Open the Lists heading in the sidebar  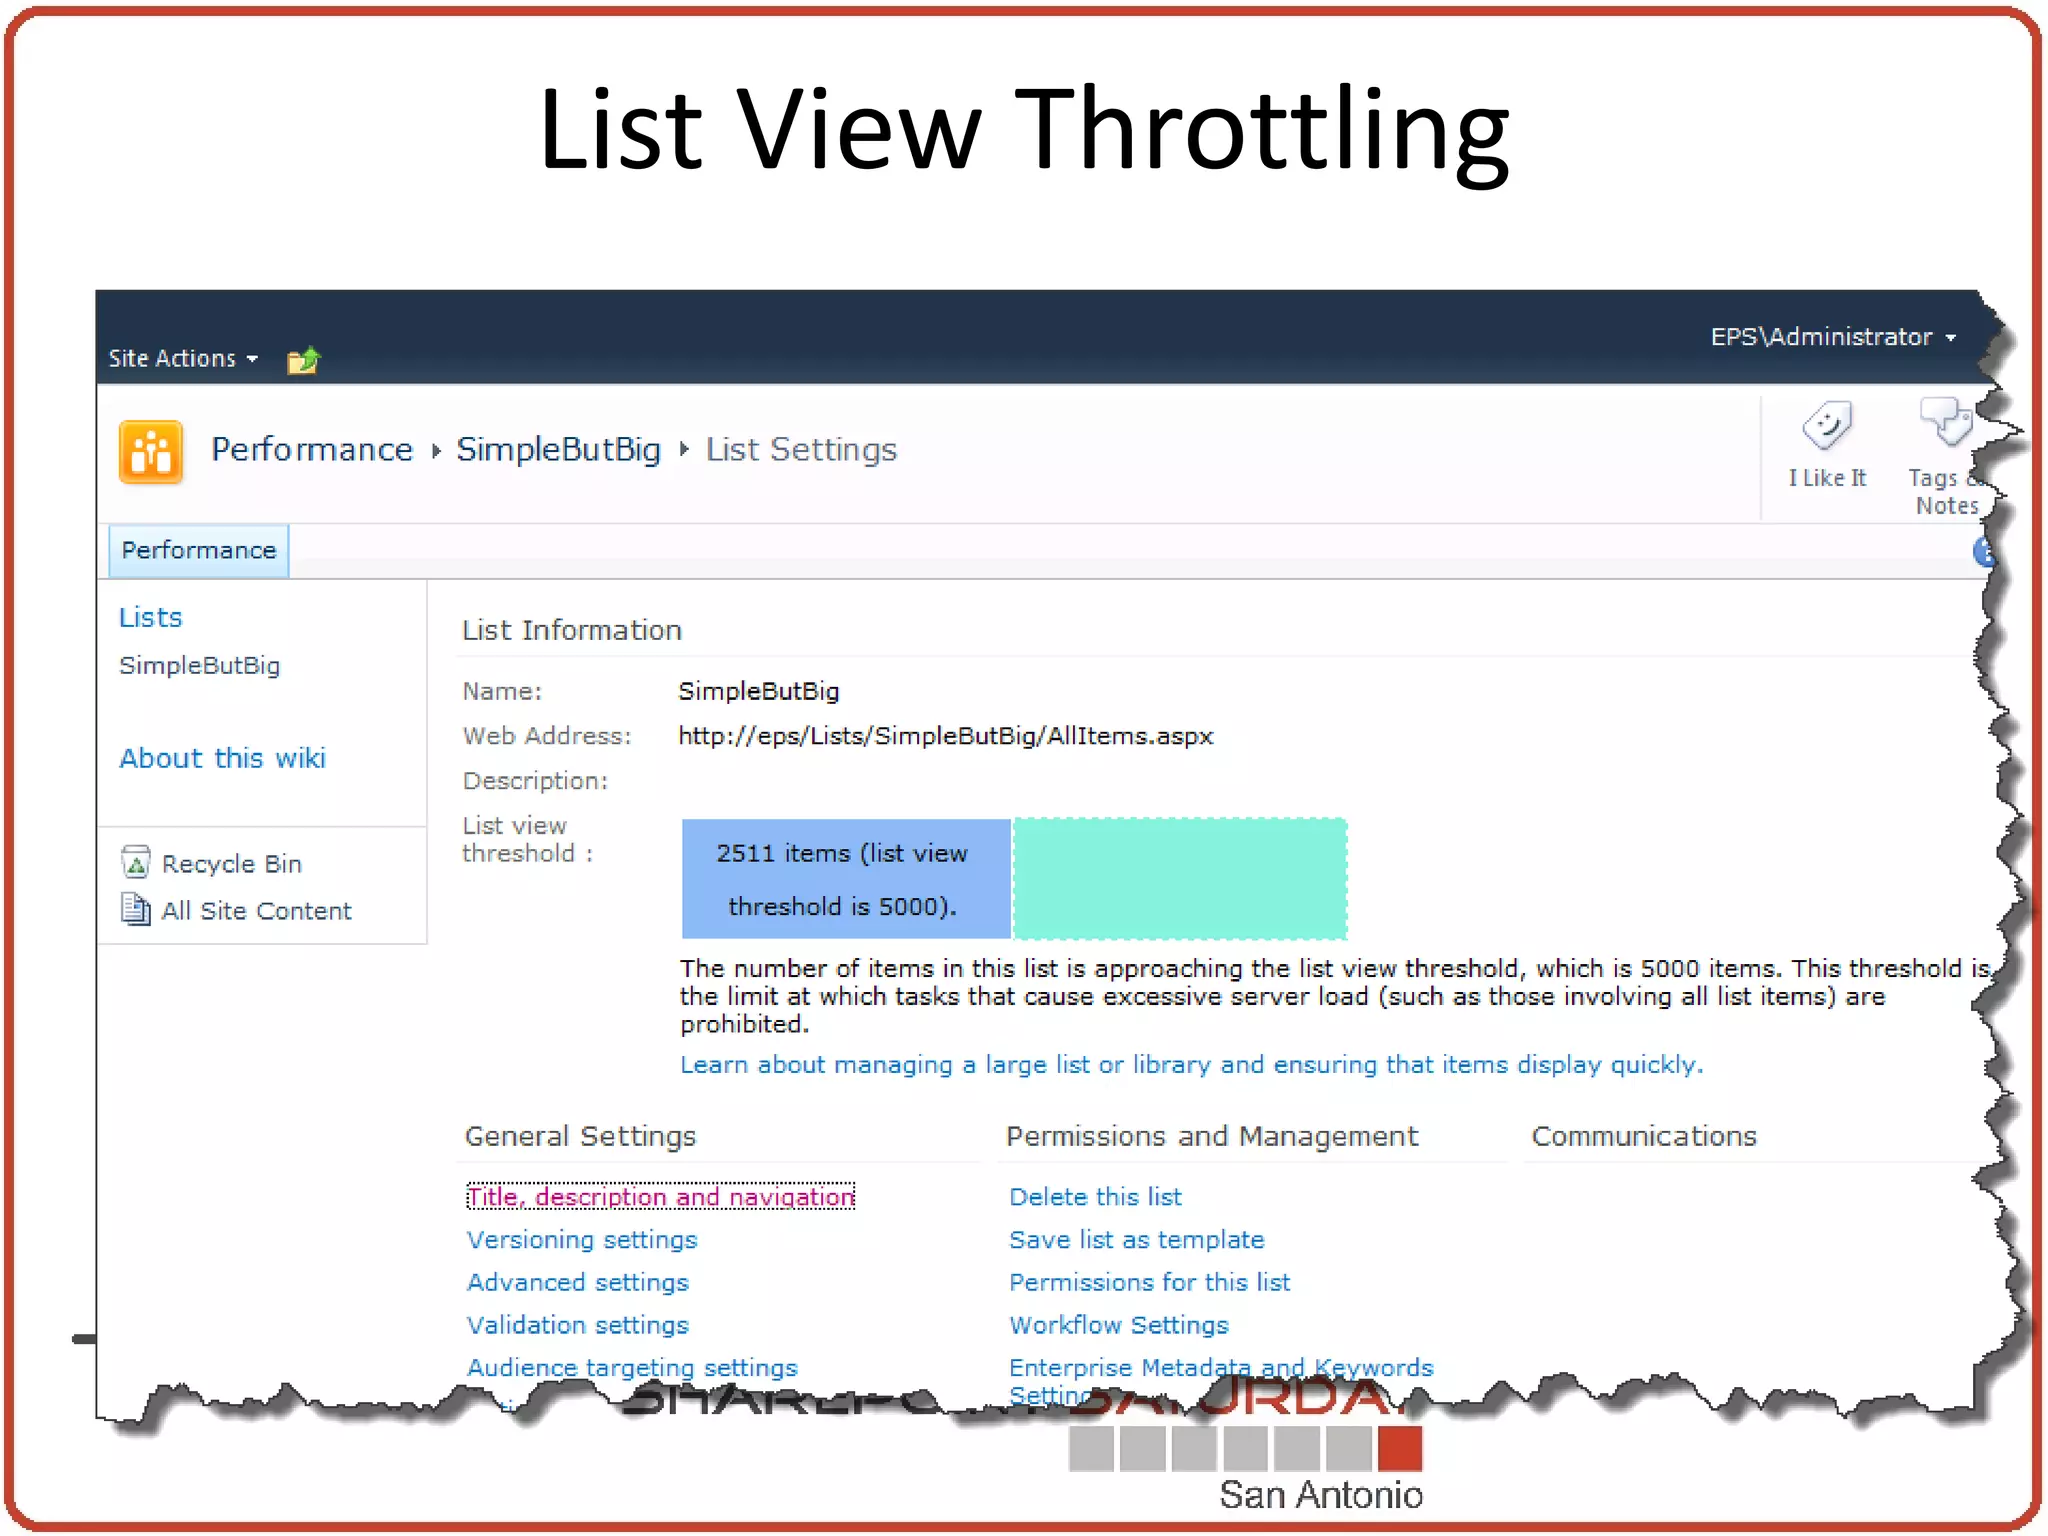point(150,617)
